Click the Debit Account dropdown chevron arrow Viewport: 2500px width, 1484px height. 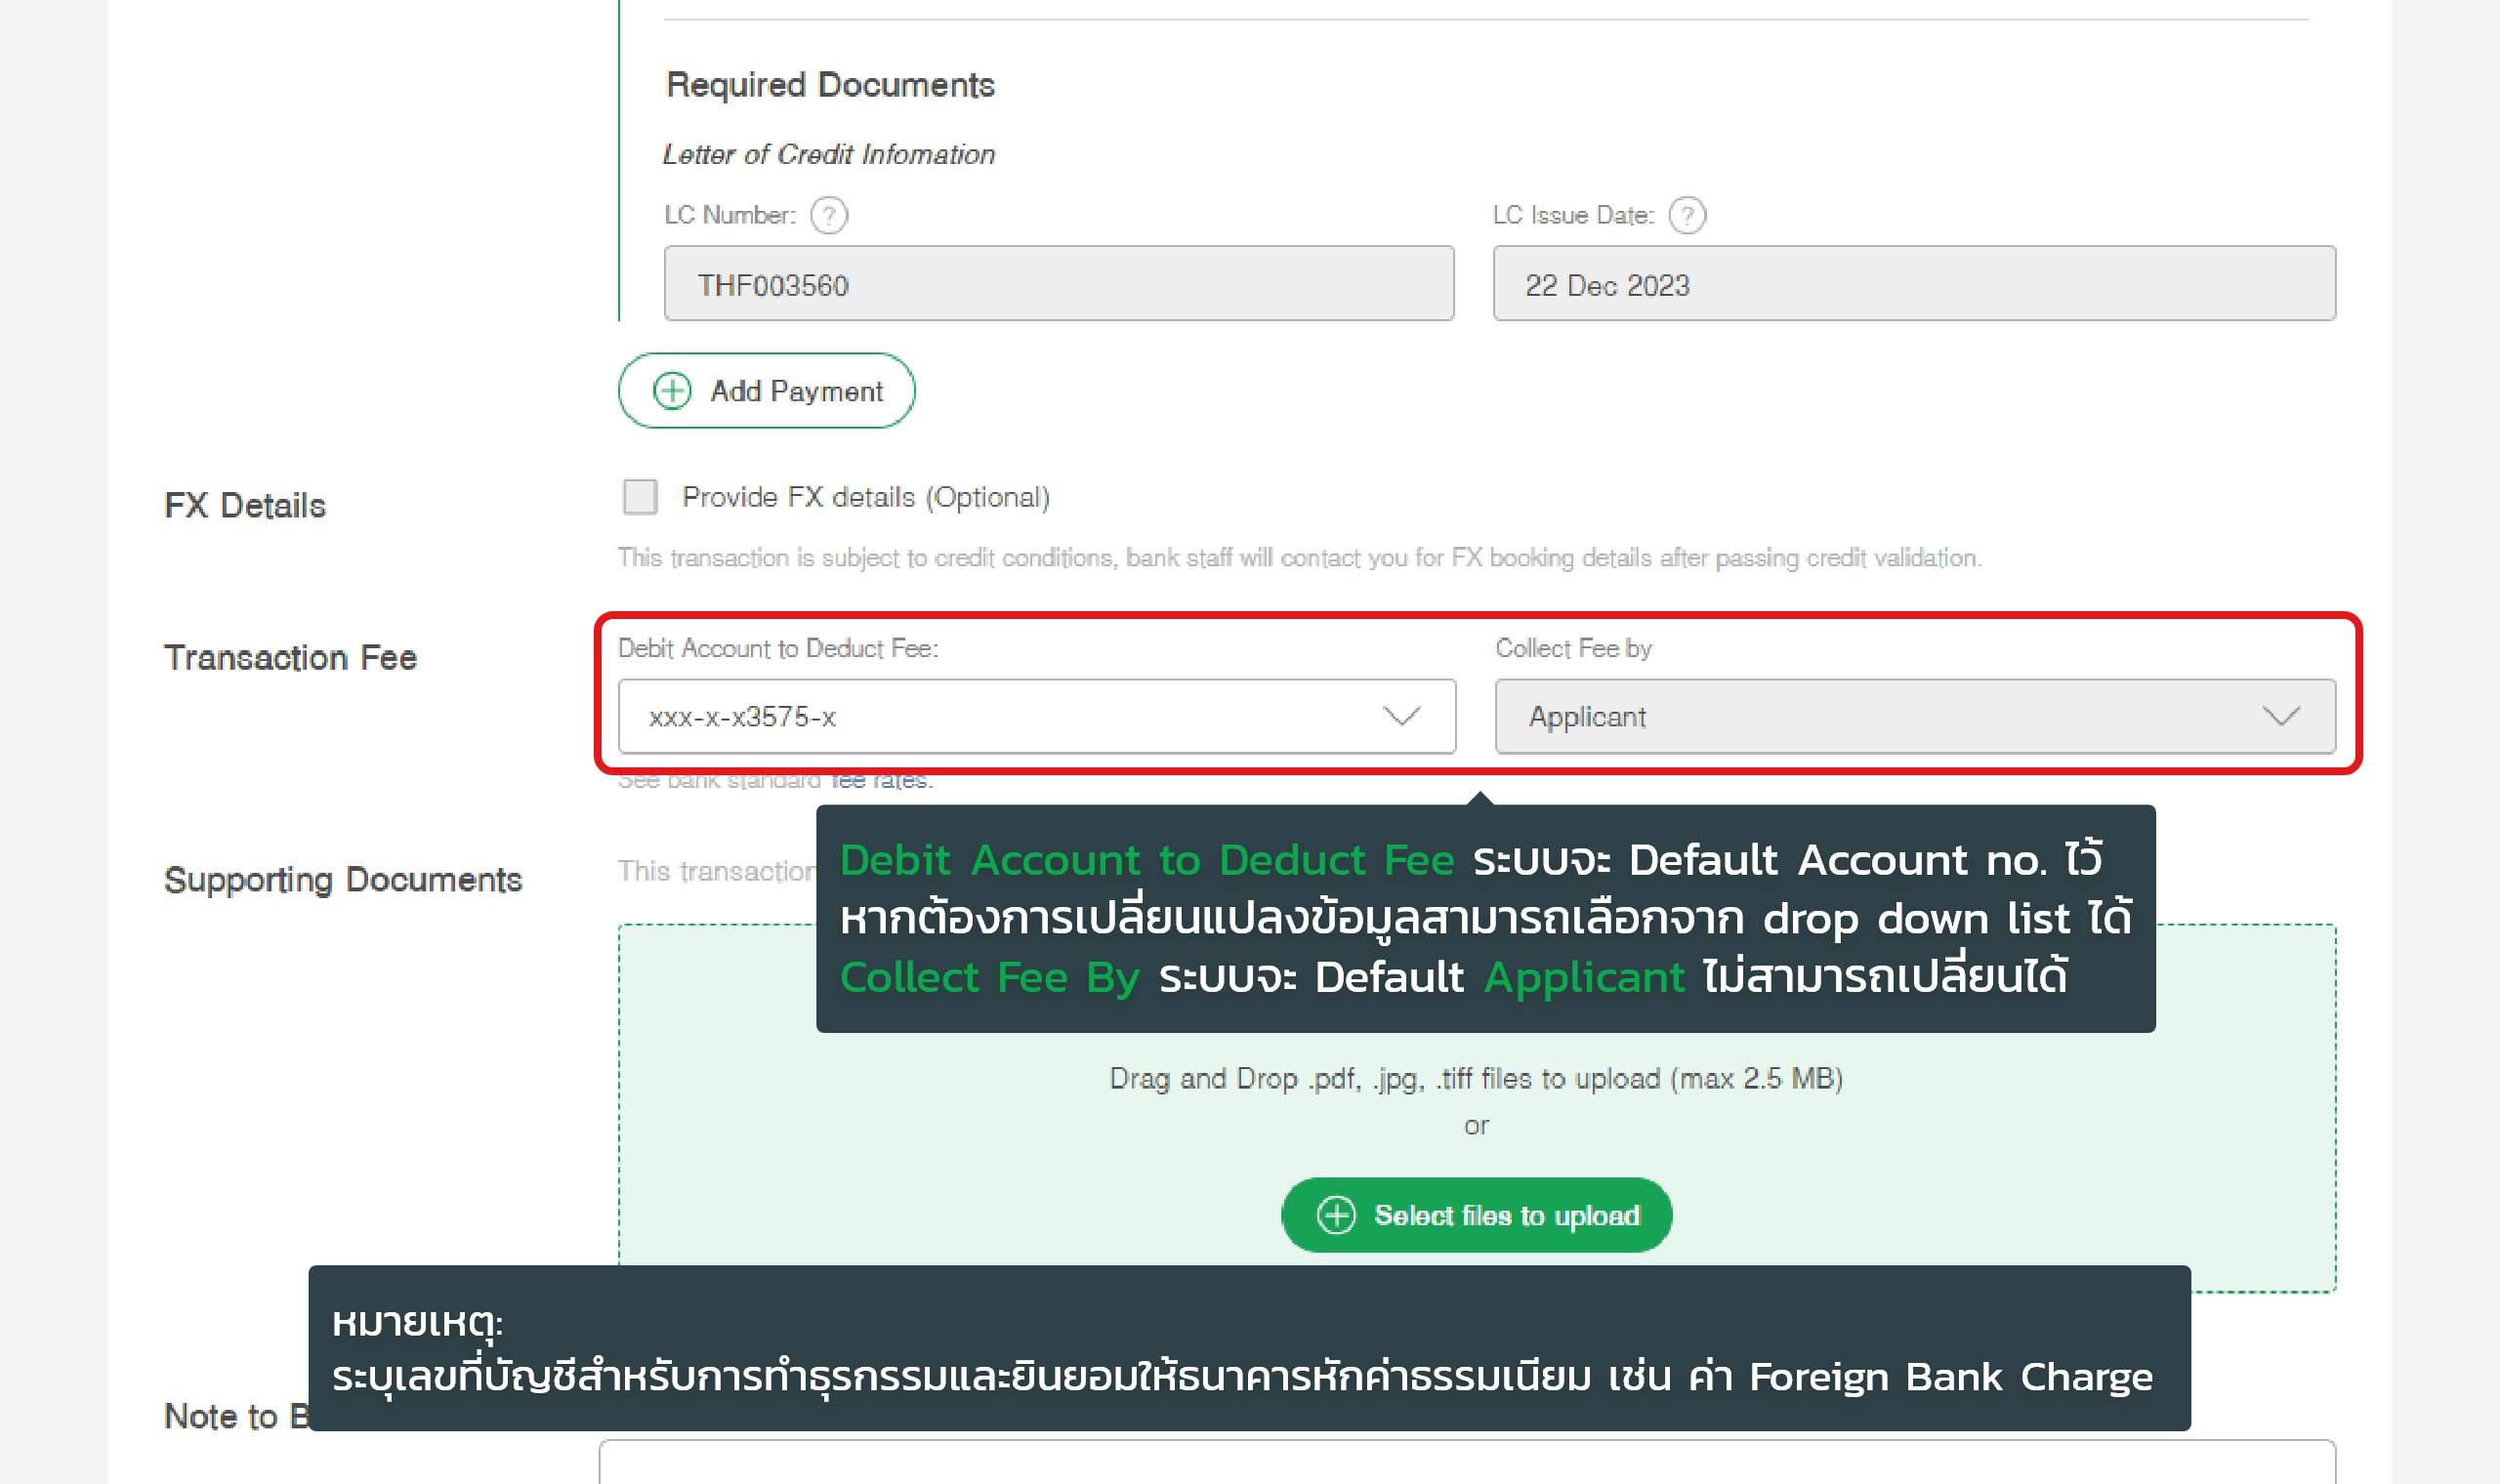[x=1401, y=716]
